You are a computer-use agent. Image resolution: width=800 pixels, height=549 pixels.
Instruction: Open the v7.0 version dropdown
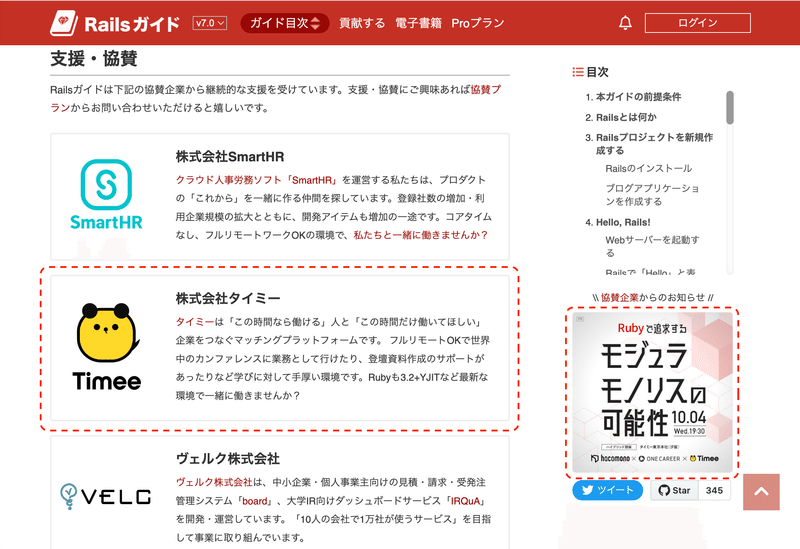tap(210, 23)
